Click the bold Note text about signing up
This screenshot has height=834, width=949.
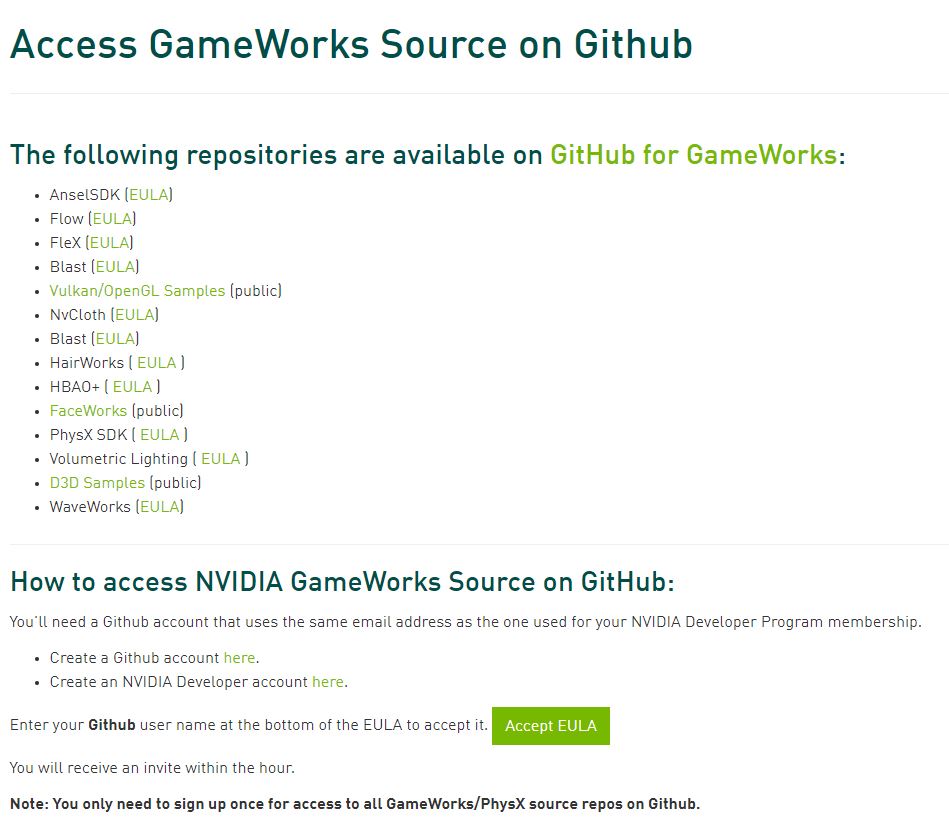(355, 804)
